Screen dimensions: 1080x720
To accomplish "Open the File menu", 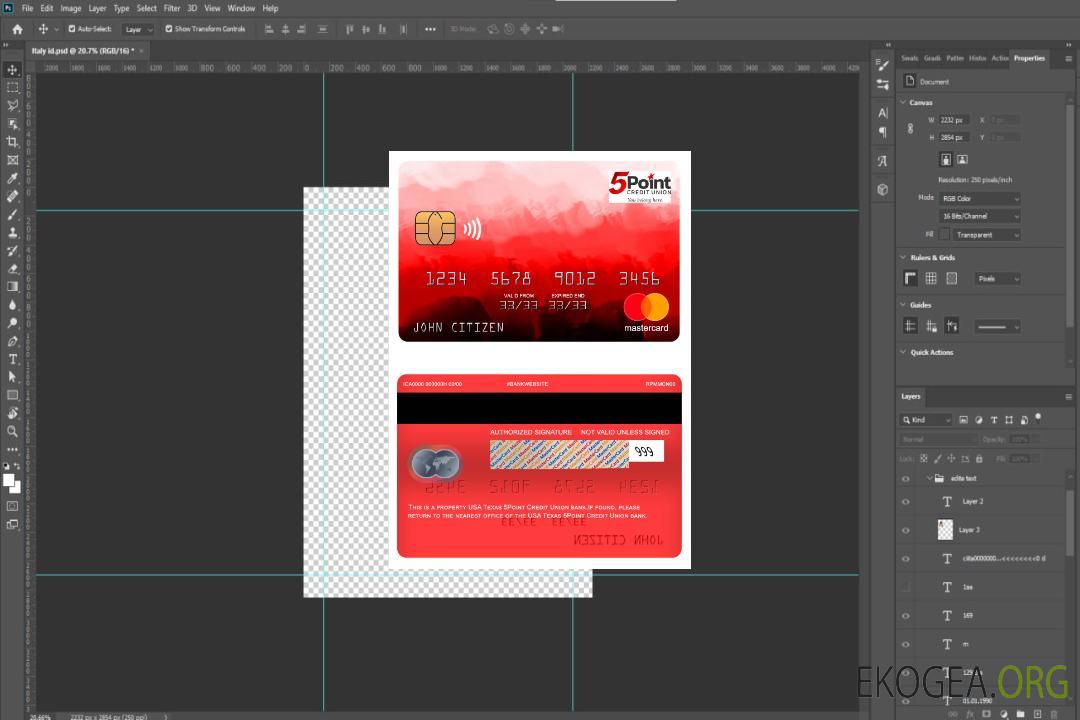I will tap(27, 8).
